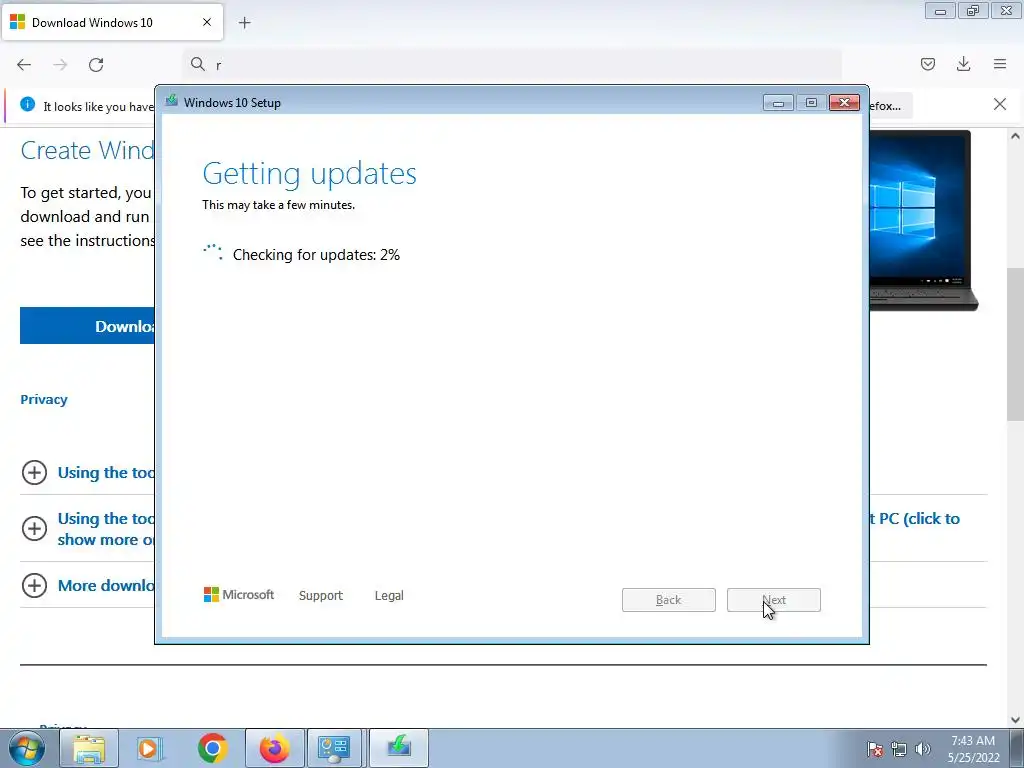Minimize the Firefox window
Image resolution: width=1024 pixels, height=768 pixels.
point(940,11)
